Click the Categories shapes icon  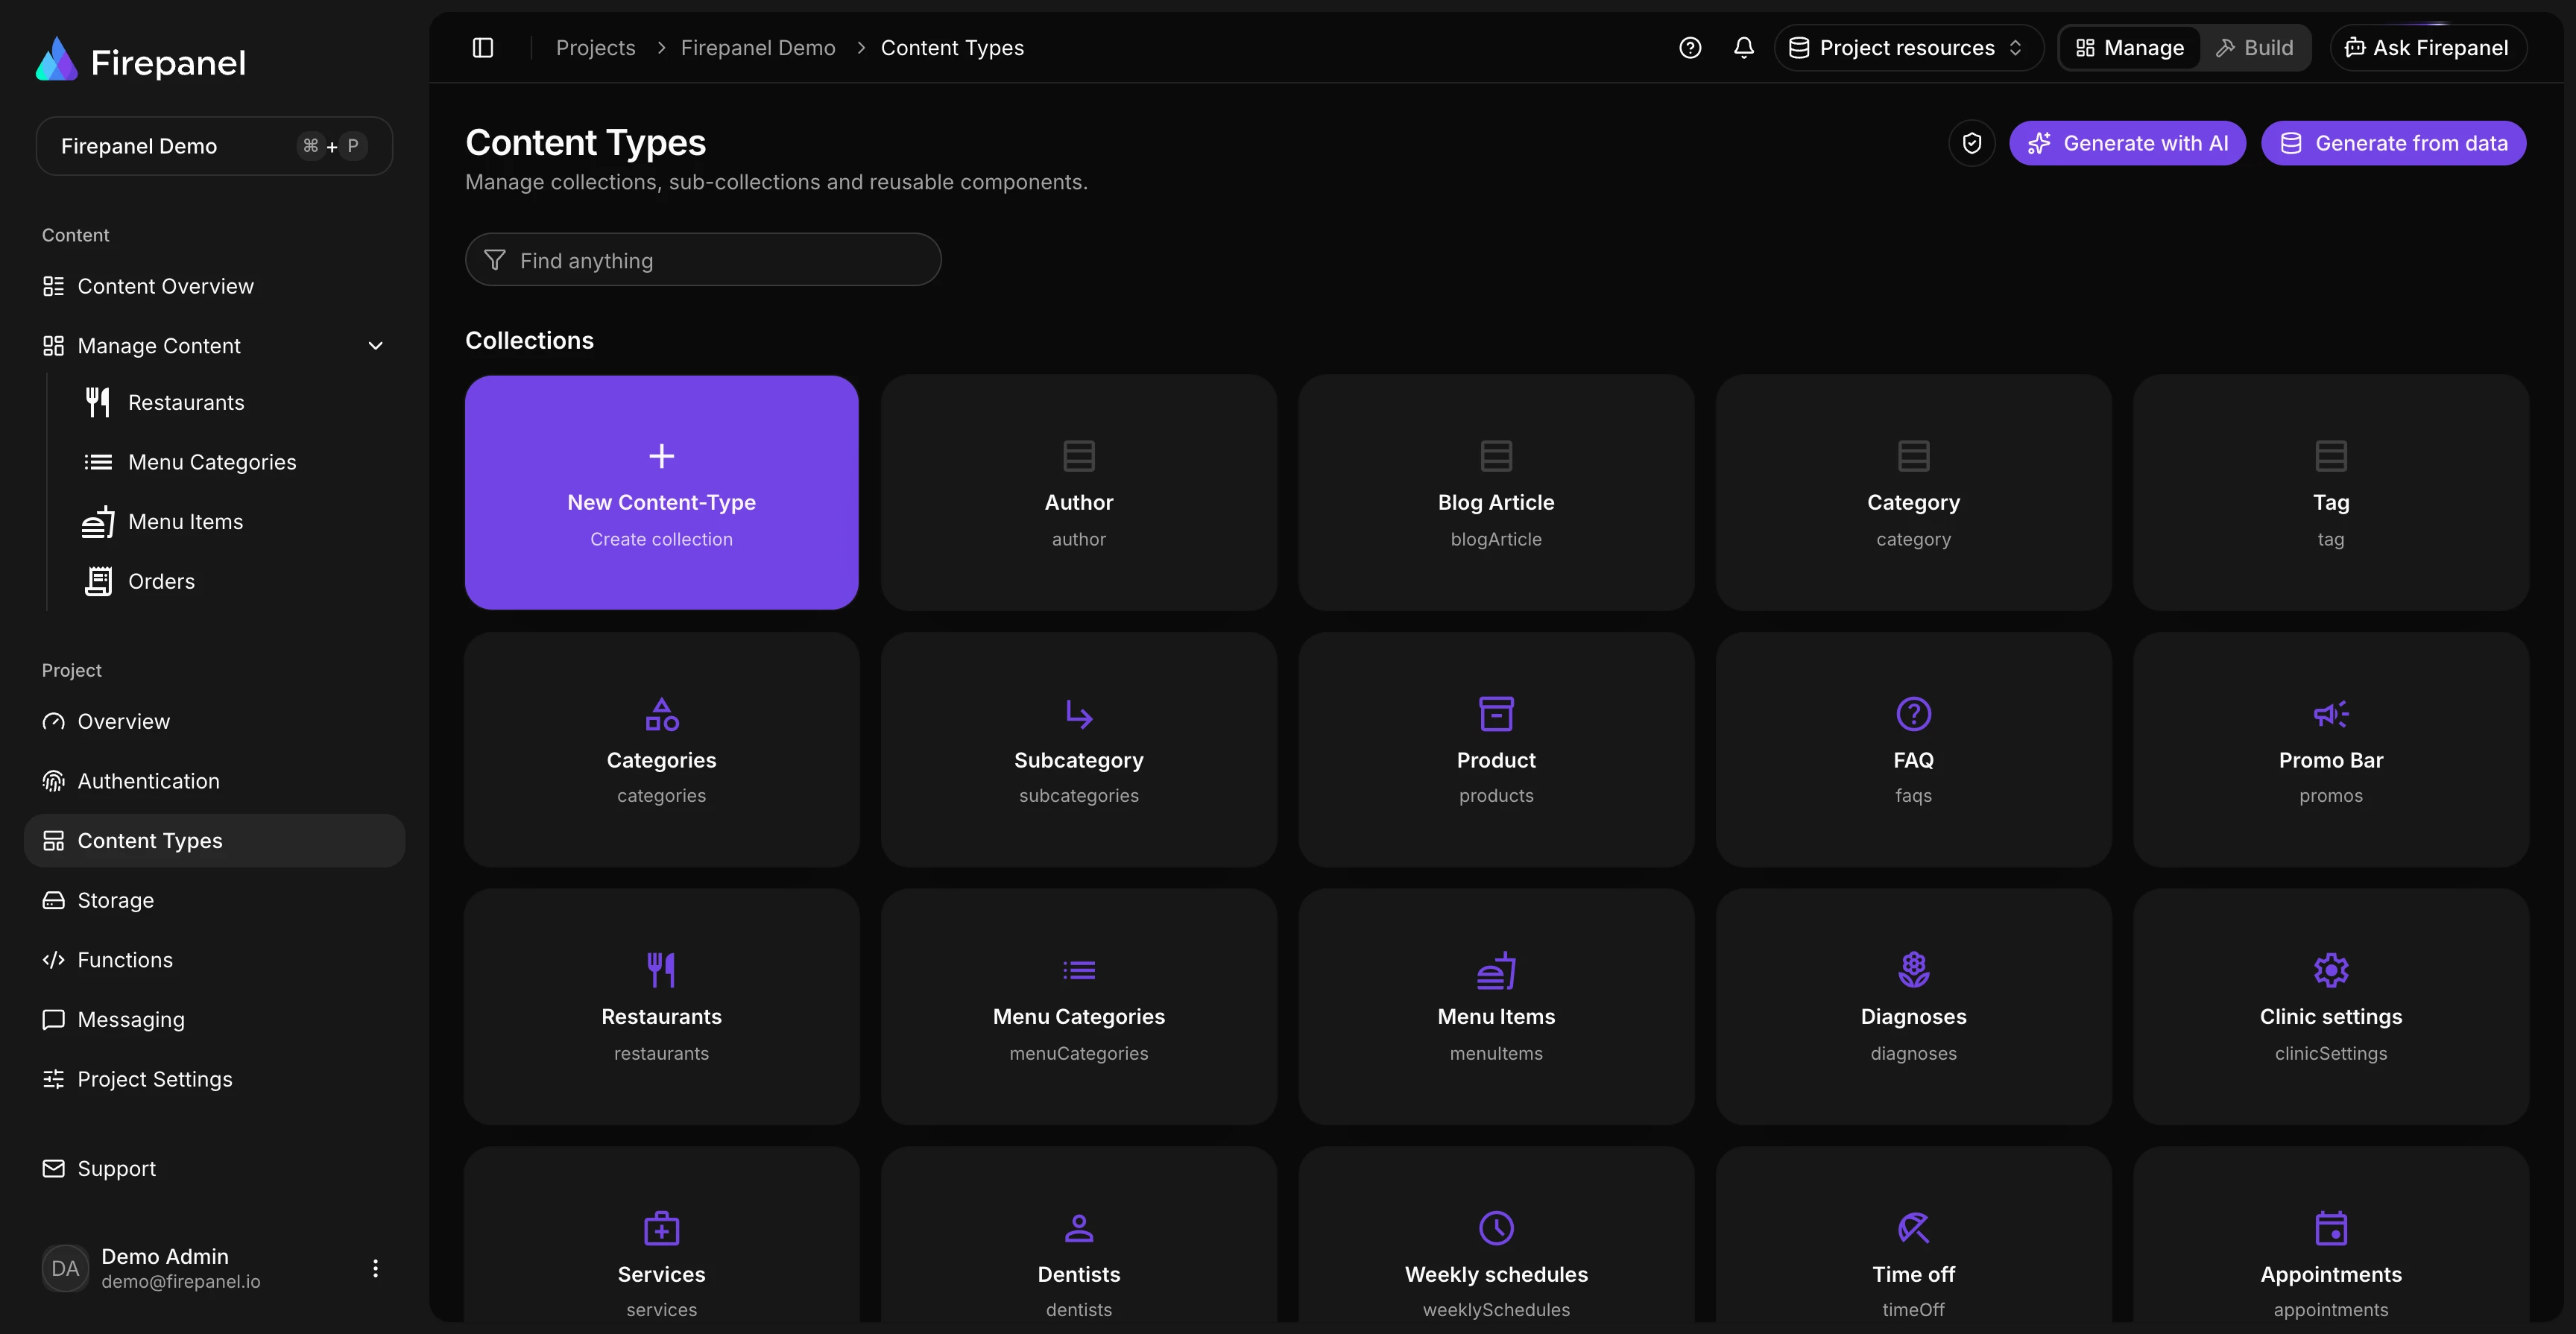tap(661, 714)
